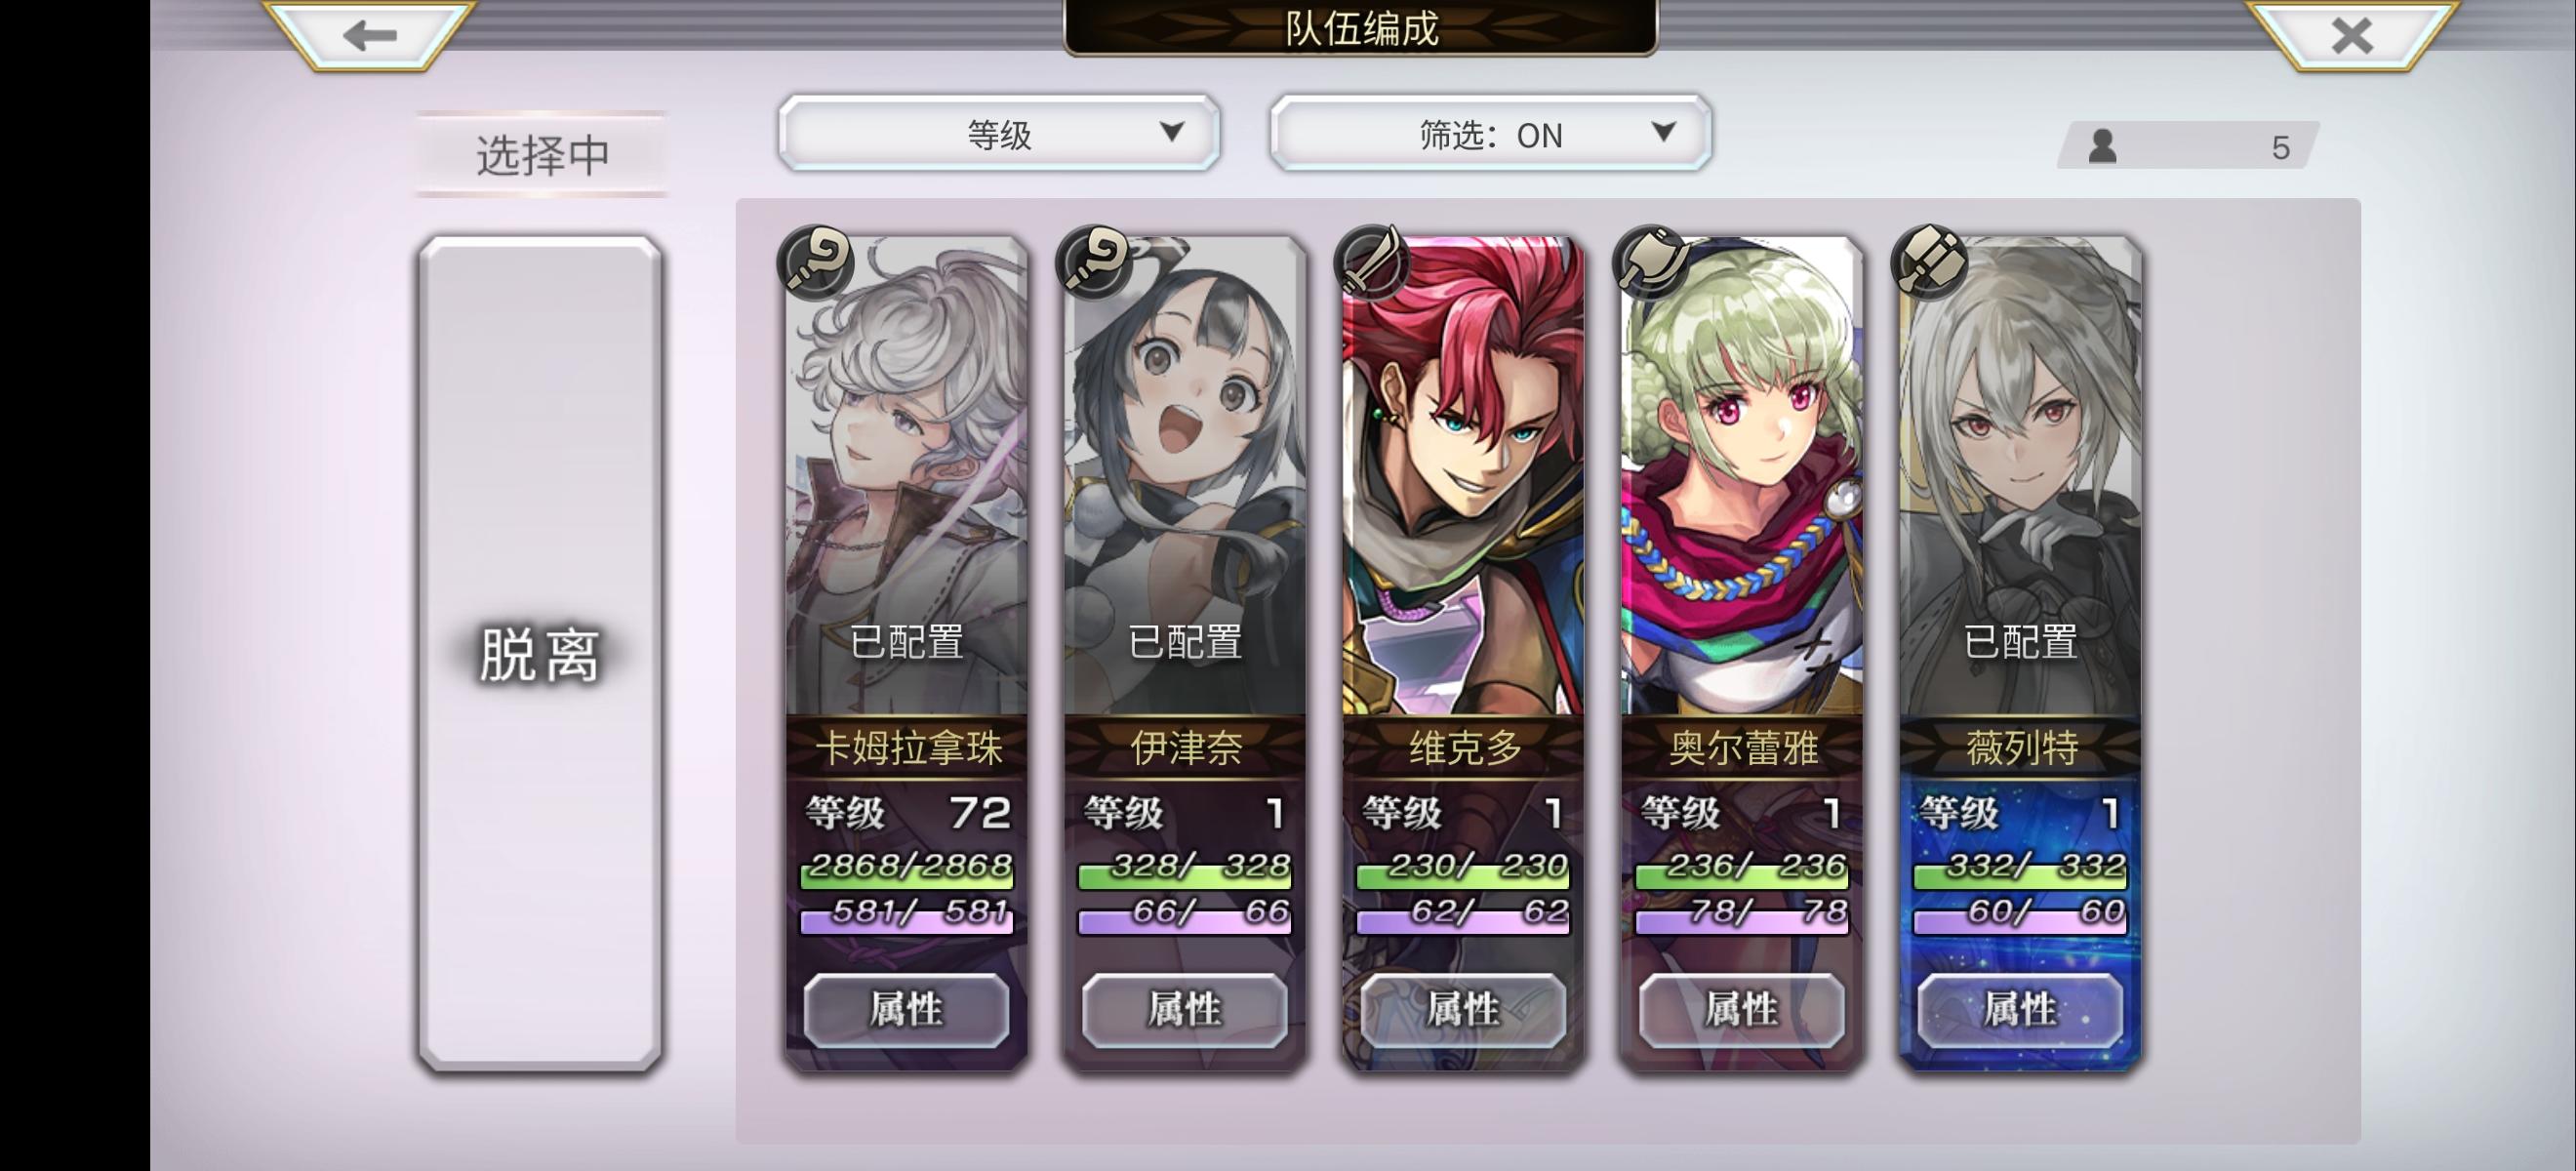
Task: Open 属性 for 伊津奈
Action: [1184, 1010]
